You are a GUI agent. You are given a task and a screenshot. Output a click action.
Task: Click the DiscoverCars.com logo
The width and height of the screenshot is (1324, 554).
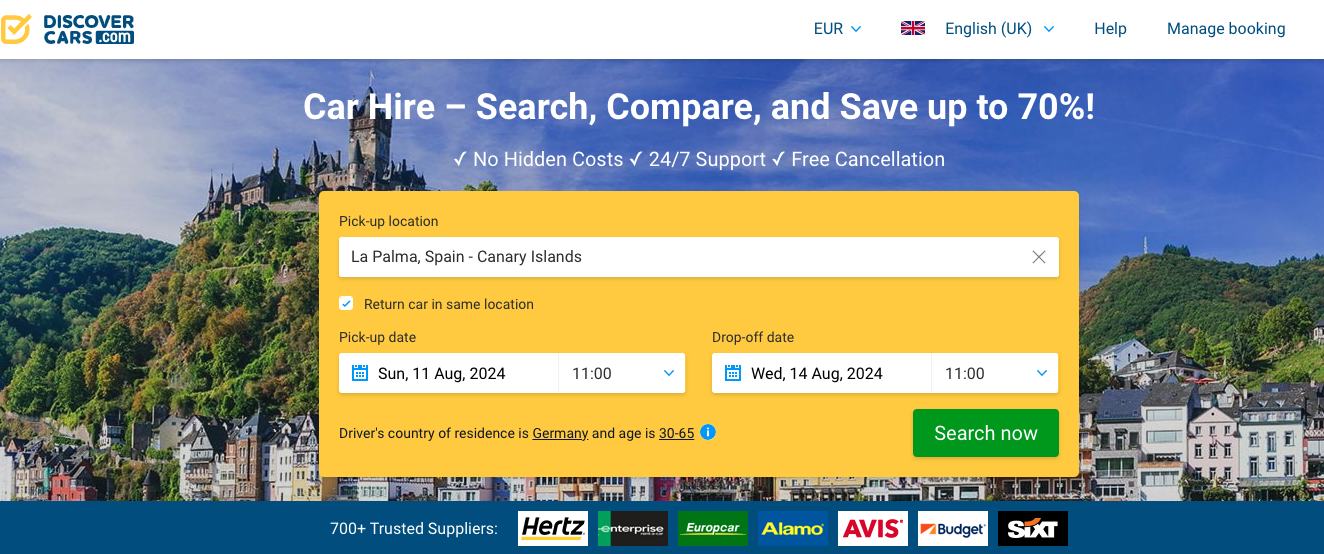tap(68, 29)
